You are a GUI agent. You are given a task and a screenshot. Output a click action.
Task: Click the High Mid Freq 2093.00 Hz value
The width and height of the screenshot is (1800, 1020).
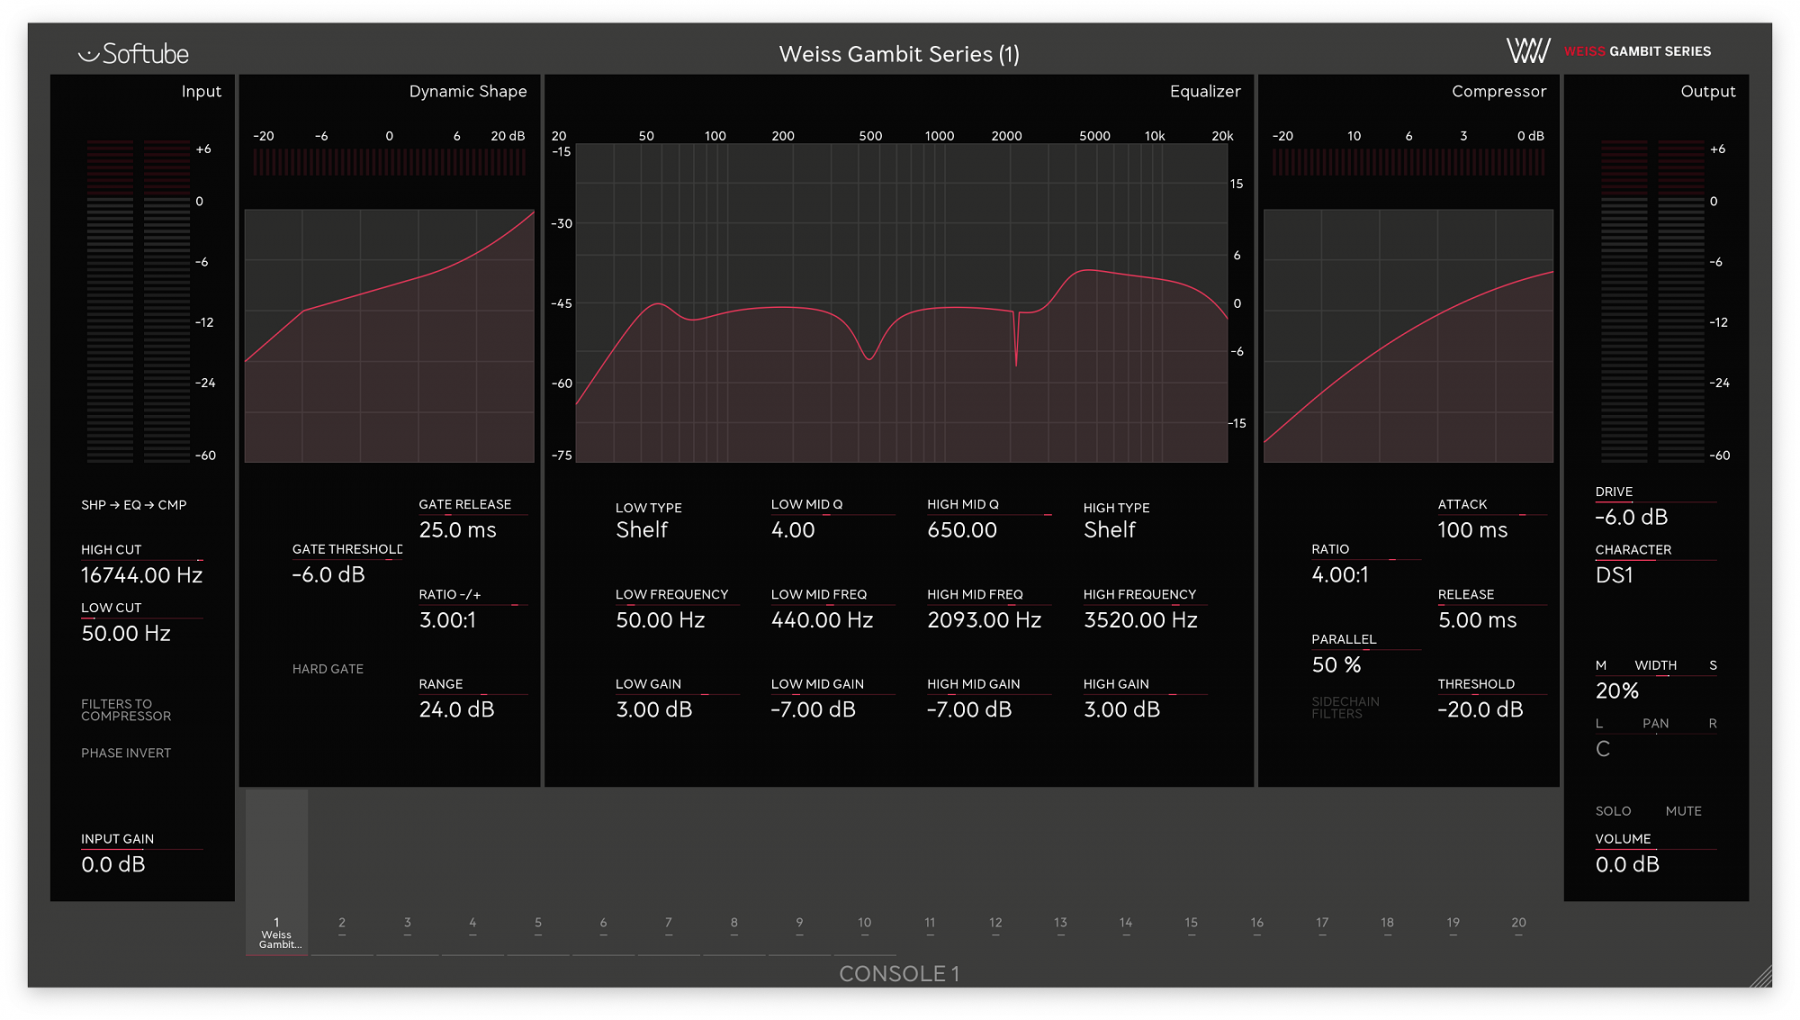coord(984,620)
